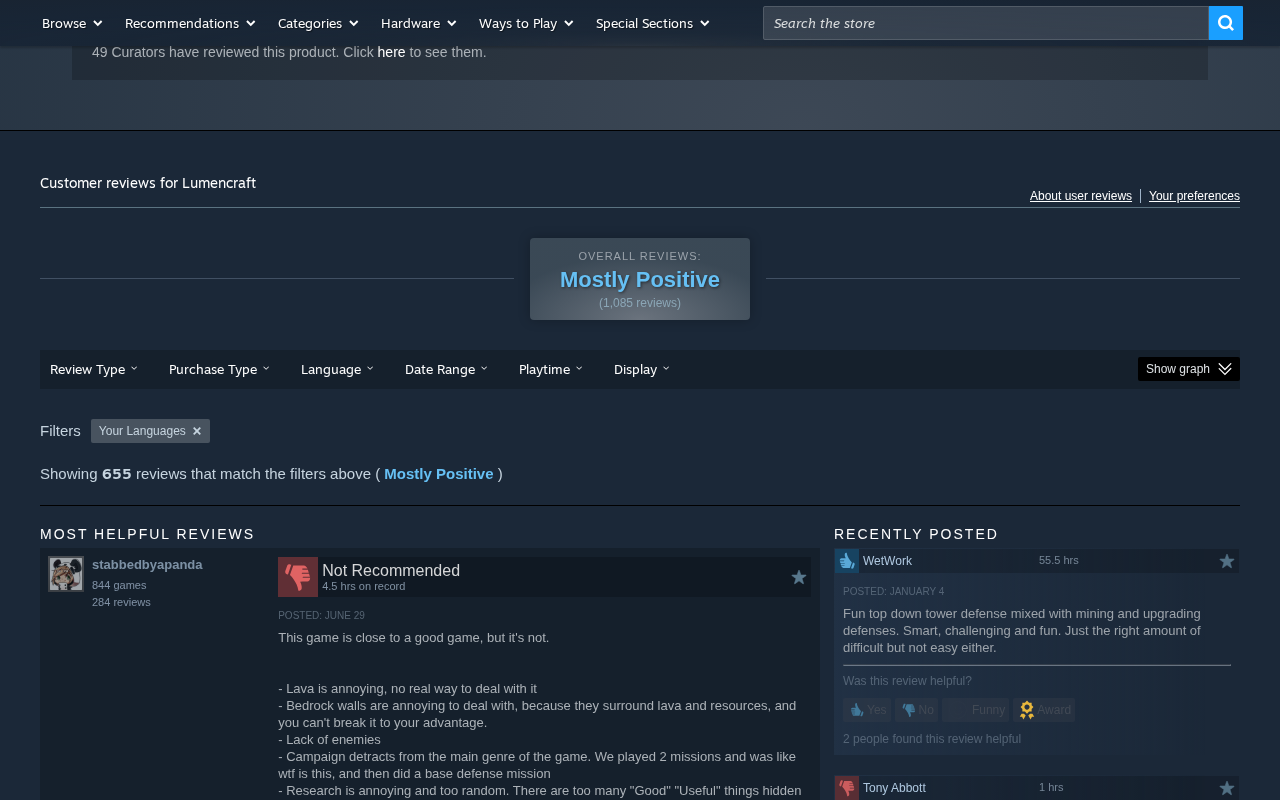Image resolution: width=1280 pixels, height=800 pixels.
Task: Click '2 people found this review helpful'
Action: [x=932, y=739]
